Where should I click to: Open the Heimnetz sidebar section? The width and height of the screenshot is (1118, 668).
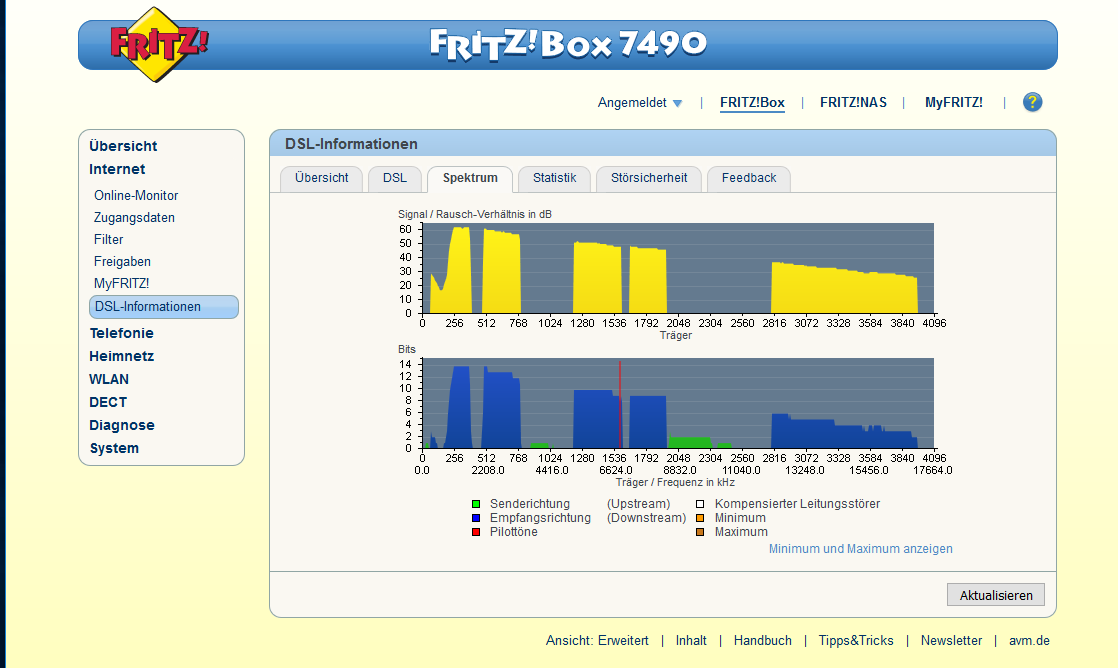121,356
